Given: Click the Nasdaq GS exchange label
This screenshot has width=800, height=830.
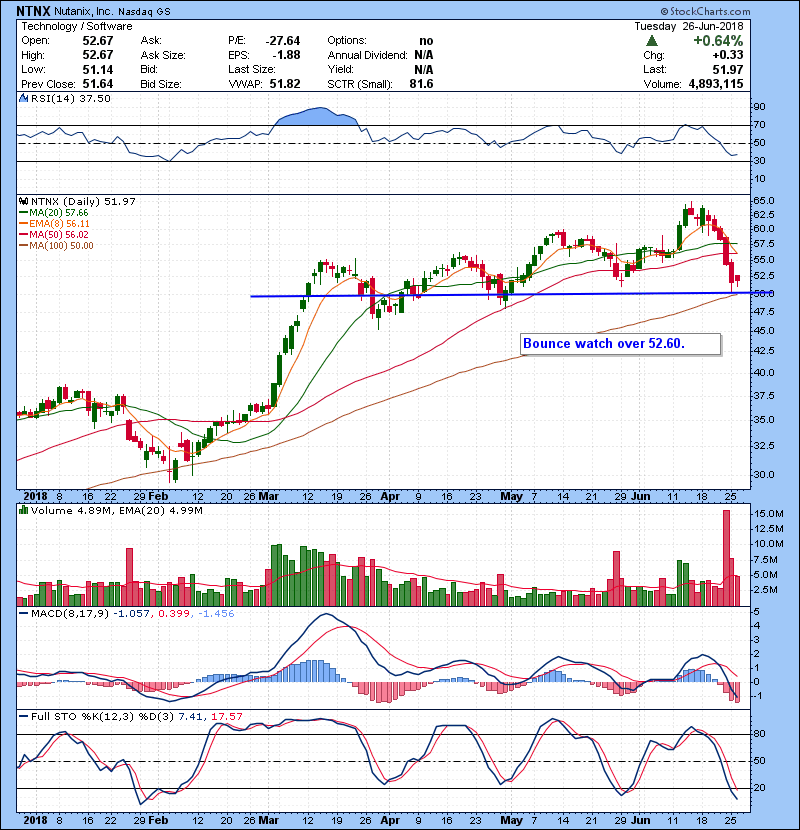Looking at the screenshot, I should [x=144, y=12].
